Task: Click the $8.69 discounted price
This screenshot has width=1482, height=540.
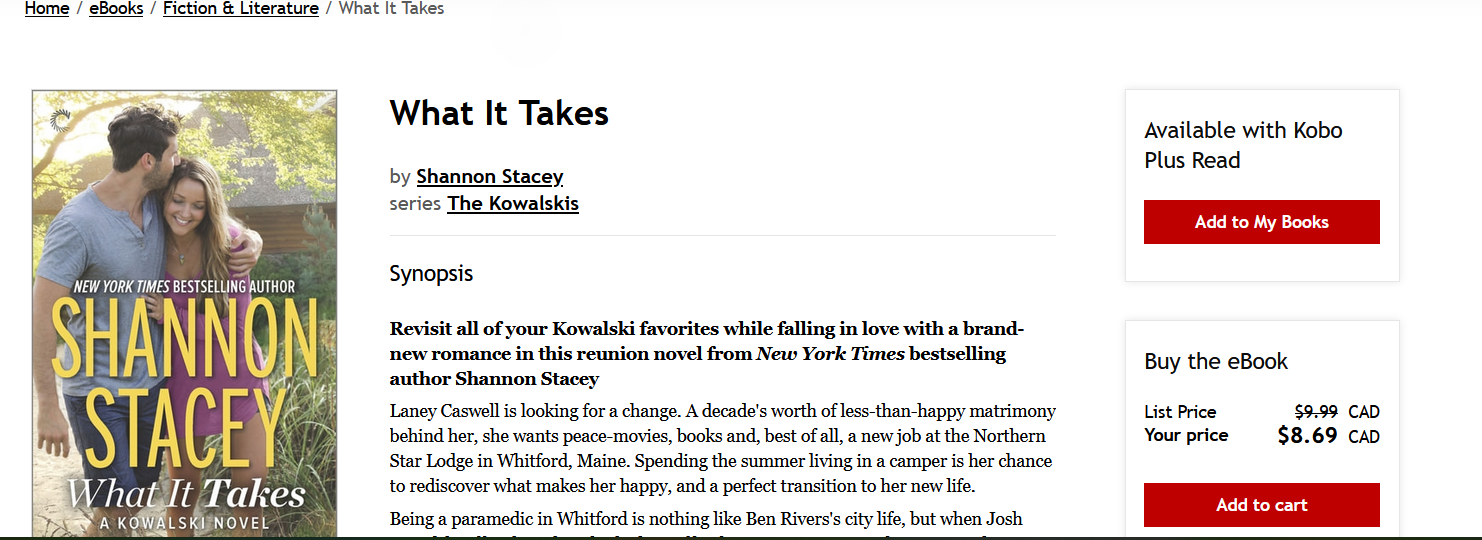Action: 1307,436
